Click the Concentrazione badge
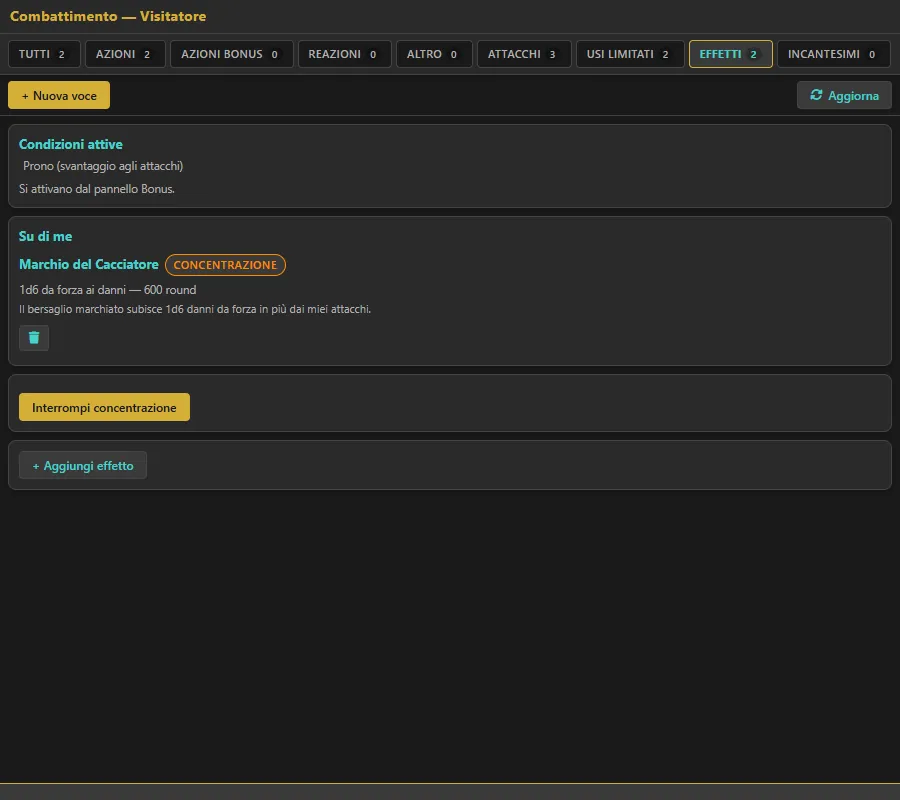The height and width of the screenshot is (800, 900). pos(226,265)
